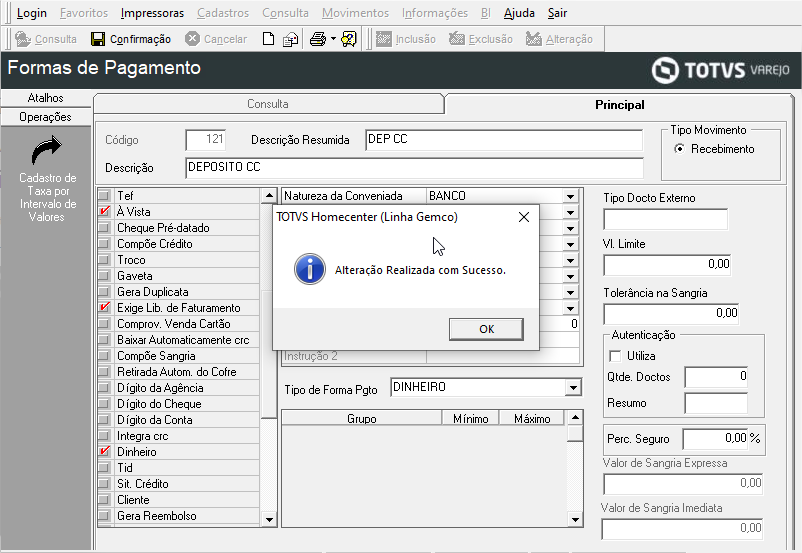Image resolution: width=802 pixels, height=553 pixels.
Task: Click the help search toolbar icon
Action: pos(349,39)
